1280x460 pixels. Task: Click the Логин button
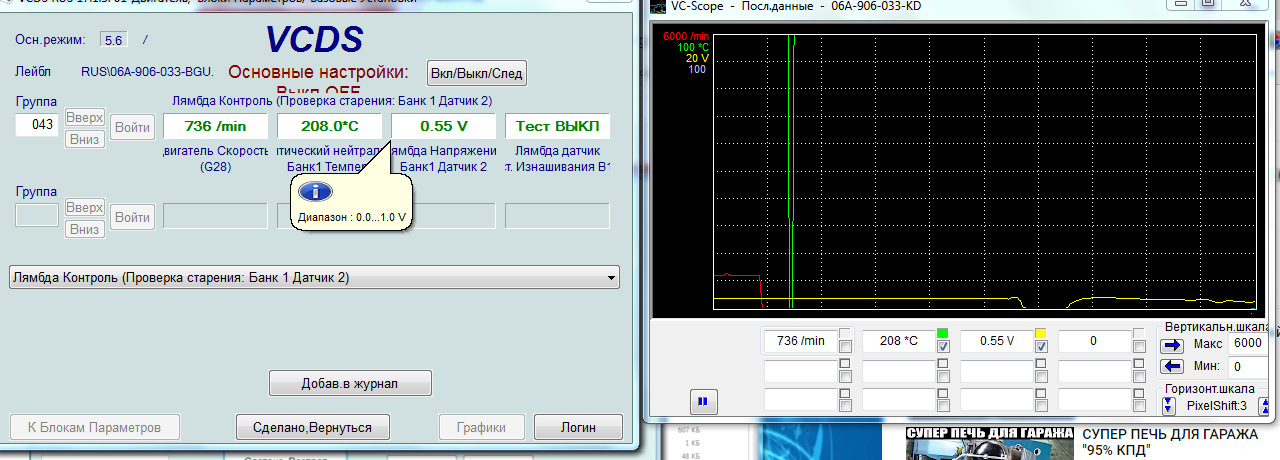coord(578,427)
